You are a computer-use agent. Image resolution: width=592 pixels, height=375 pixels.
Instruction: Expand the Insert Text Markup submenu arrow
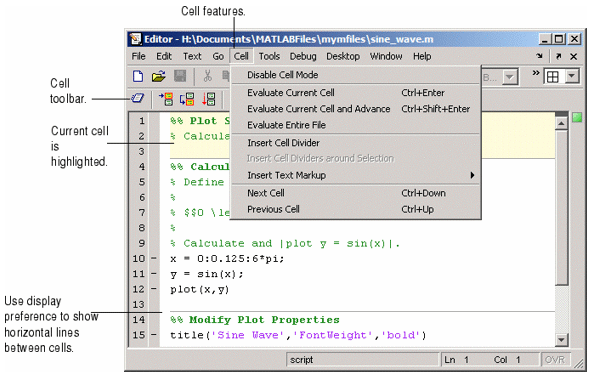[472, 175]
